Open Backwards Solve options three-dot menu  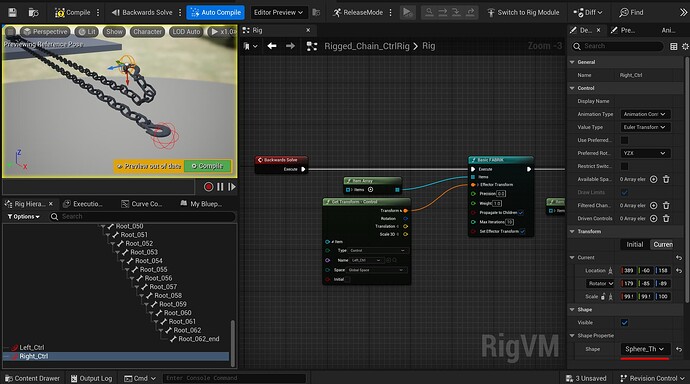180,12
